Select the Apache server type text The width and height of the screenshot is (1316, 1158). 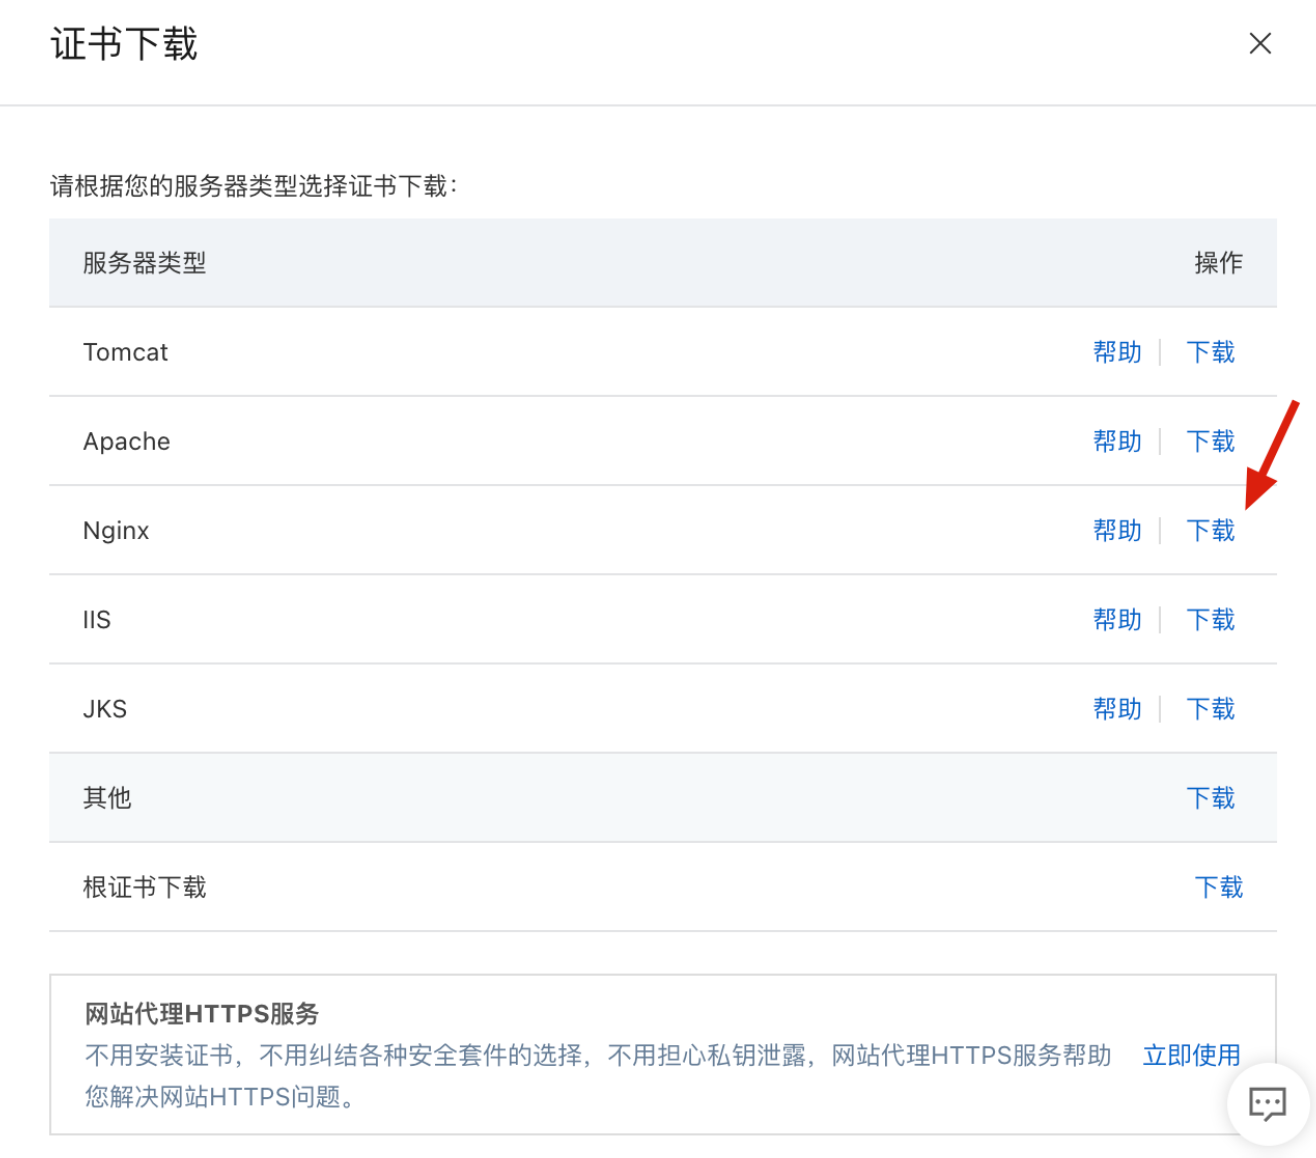point(127,441)
